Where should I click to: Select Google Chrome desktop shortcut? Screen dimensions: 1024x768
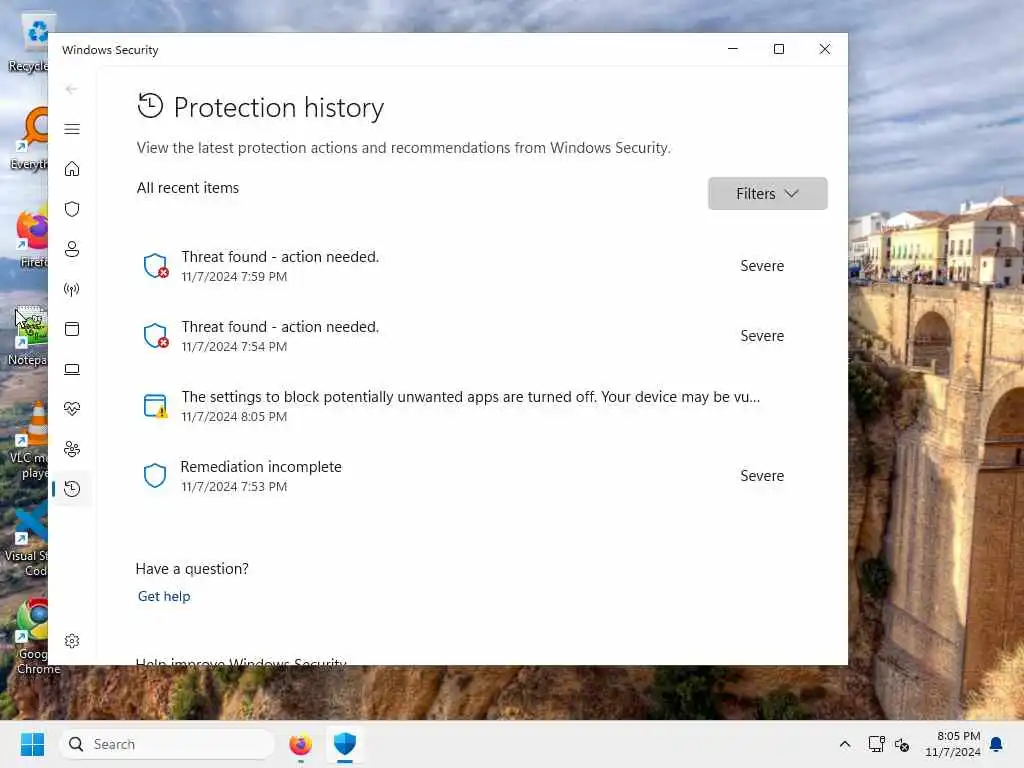click(30, 637)
